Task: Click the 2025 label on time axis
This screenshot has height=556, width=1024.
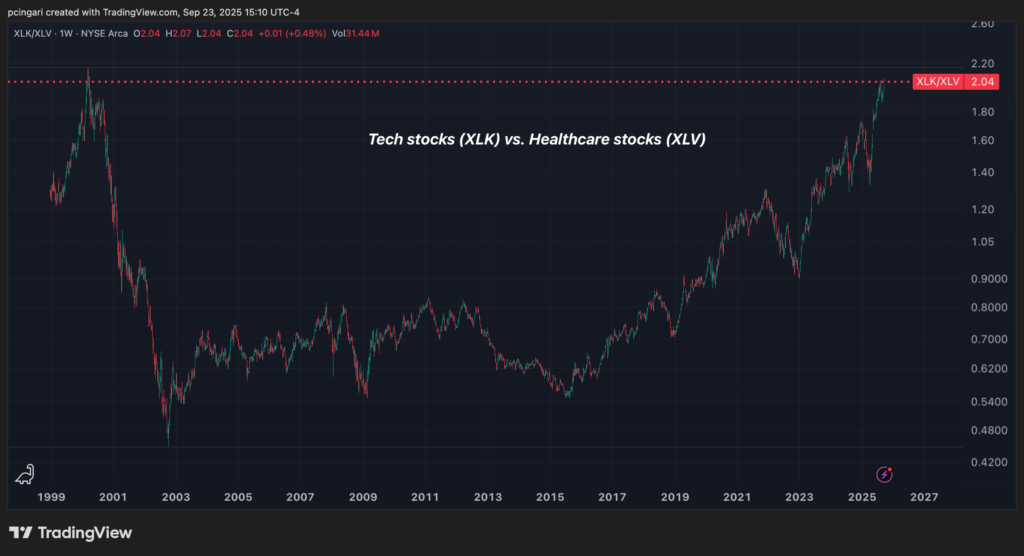Action: [x=862, y=497]
